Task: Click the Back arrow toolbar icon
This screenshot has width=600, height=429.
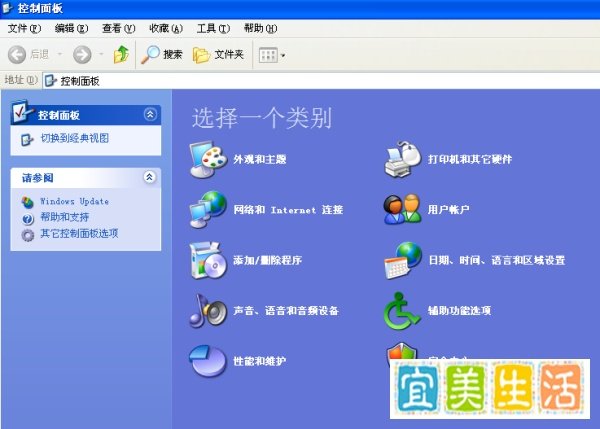Action: (x=17, y=55)
